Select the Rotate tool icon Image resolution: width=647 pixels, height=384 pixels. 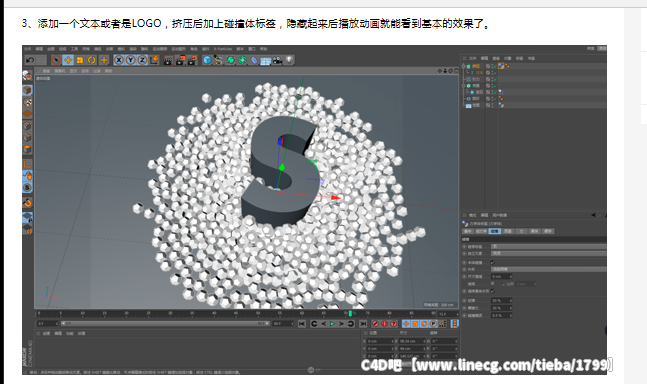(91, 60)
